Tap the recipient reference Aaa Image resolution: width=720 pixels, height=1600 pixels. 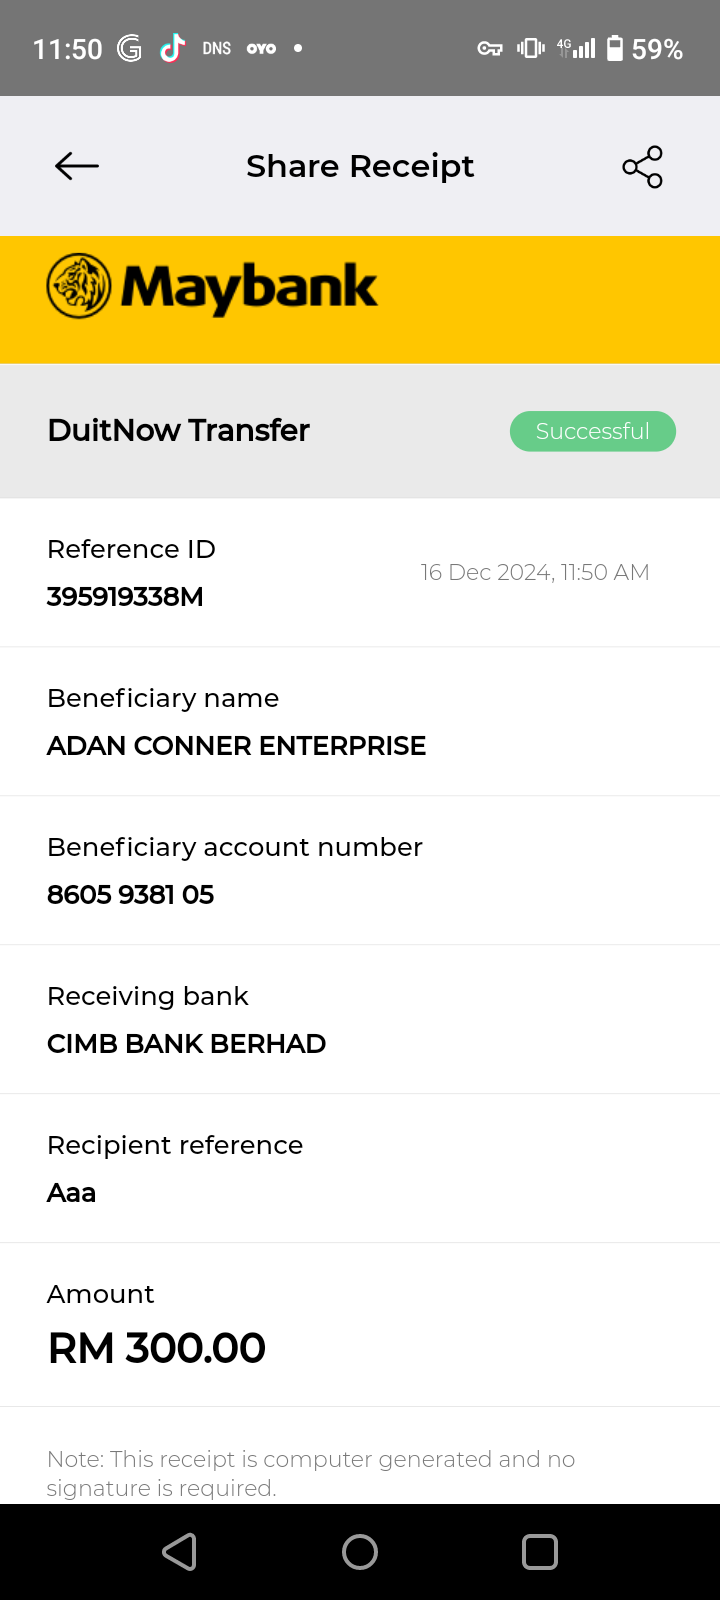(x=71, y=1193)
